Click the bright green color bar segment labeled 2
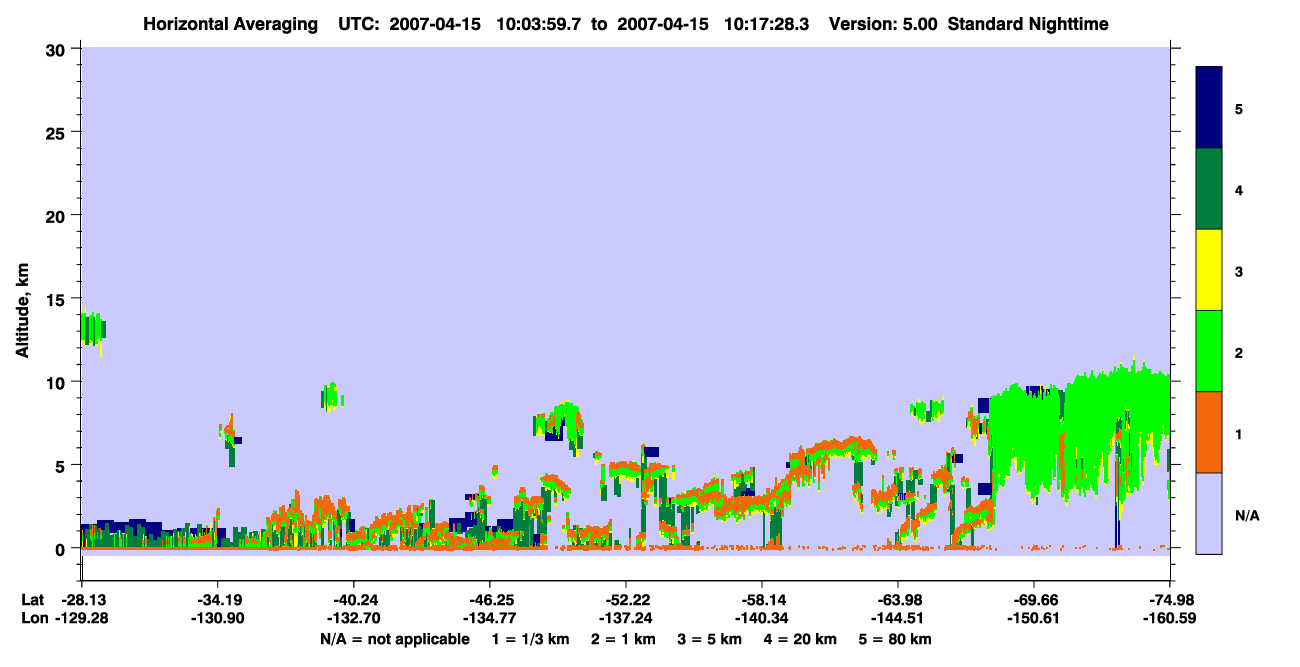The image size is (1300, 667). tap(1209, 351)
